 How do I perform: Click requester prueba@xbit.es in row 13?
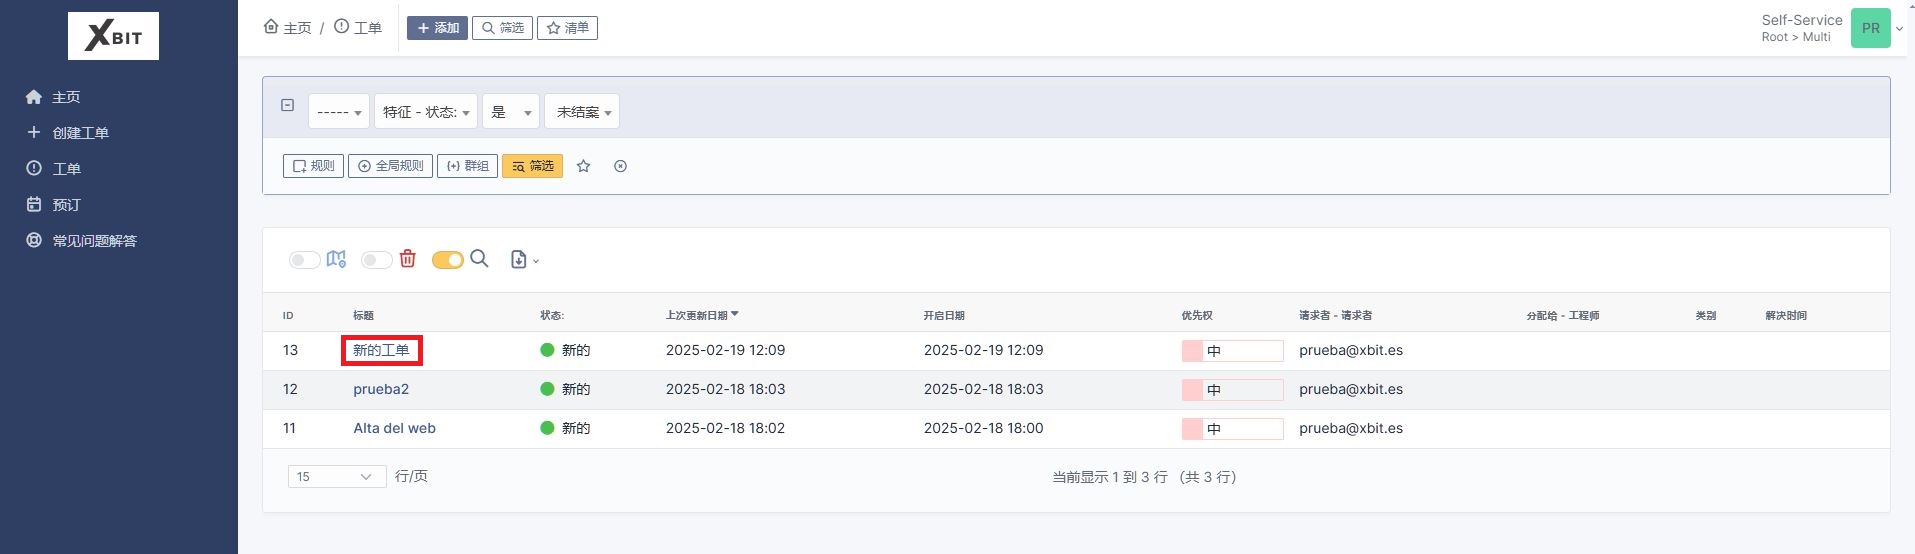[1351, 351]
